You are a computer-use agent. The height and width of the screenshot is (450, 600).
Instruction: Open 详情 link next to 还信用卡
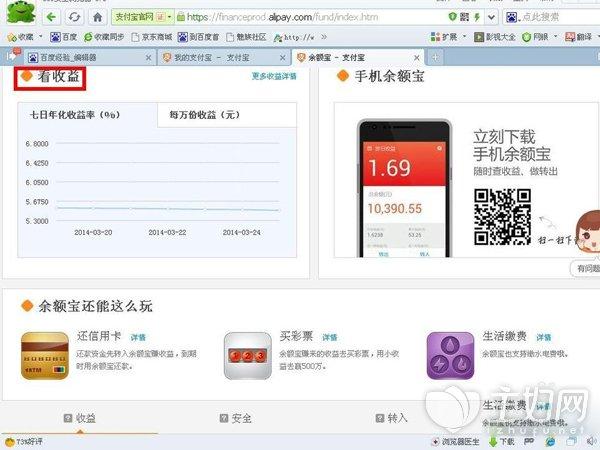[138, 337]
